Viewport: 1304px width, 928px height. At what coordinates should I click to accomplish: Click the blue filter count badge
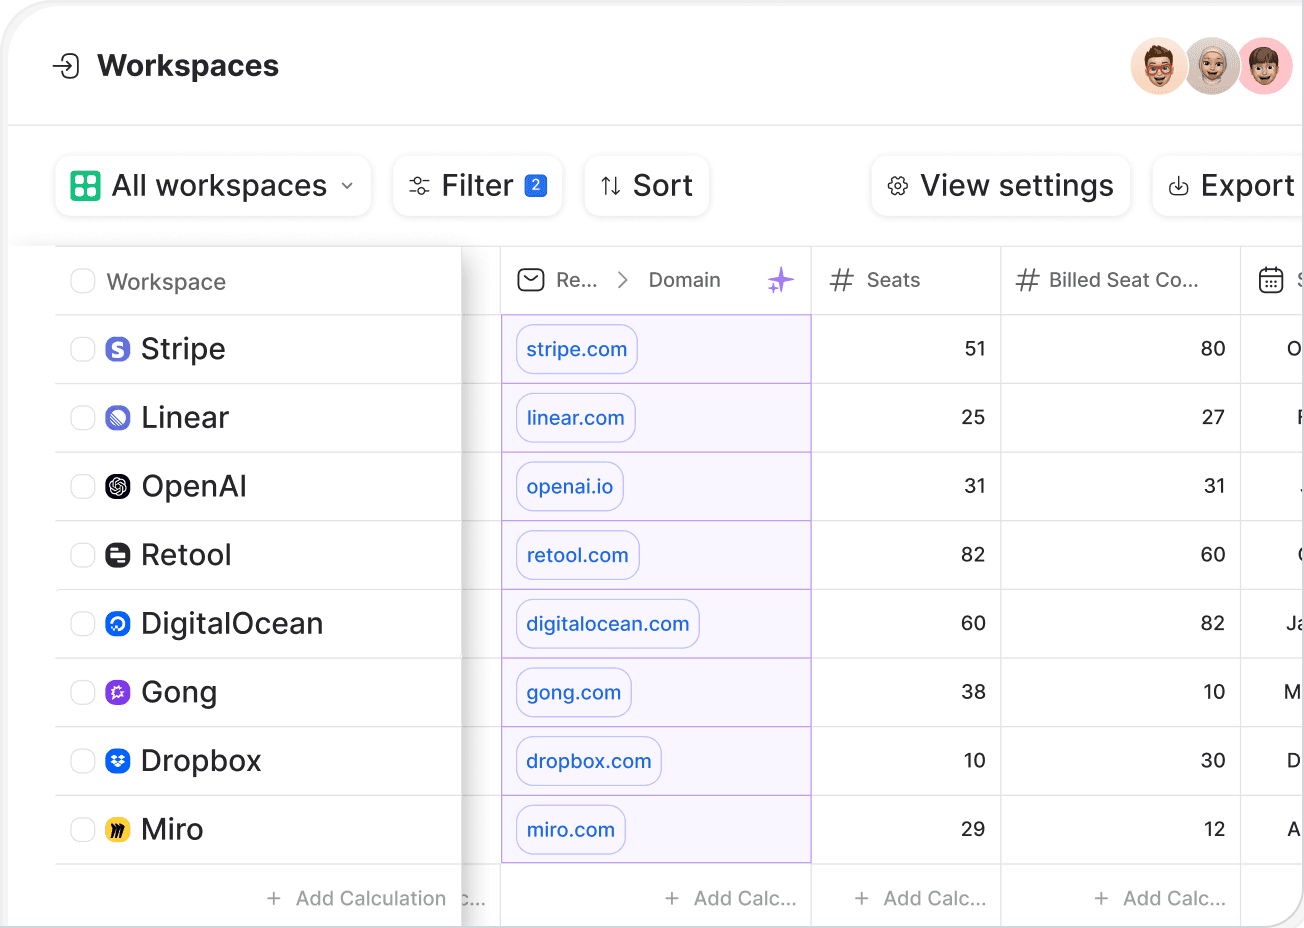(536, 185)
